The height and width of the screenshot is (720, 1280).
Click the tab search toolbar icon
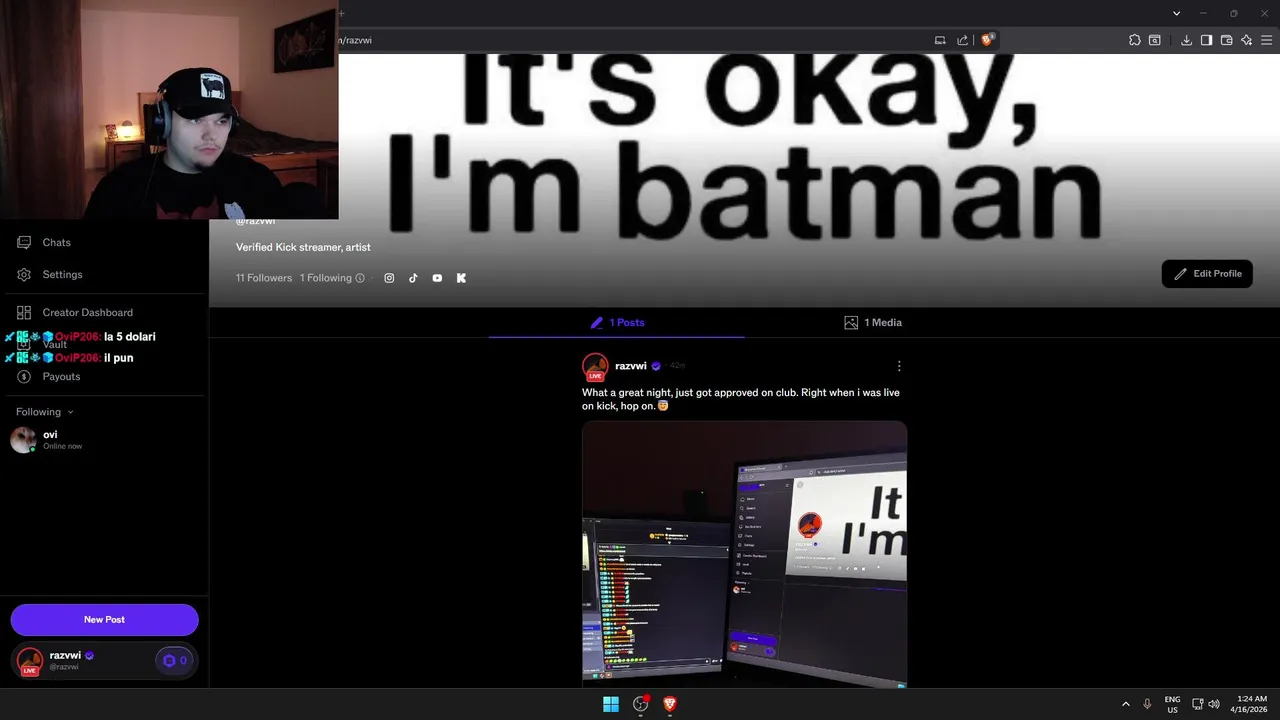tap(1154, 40)
